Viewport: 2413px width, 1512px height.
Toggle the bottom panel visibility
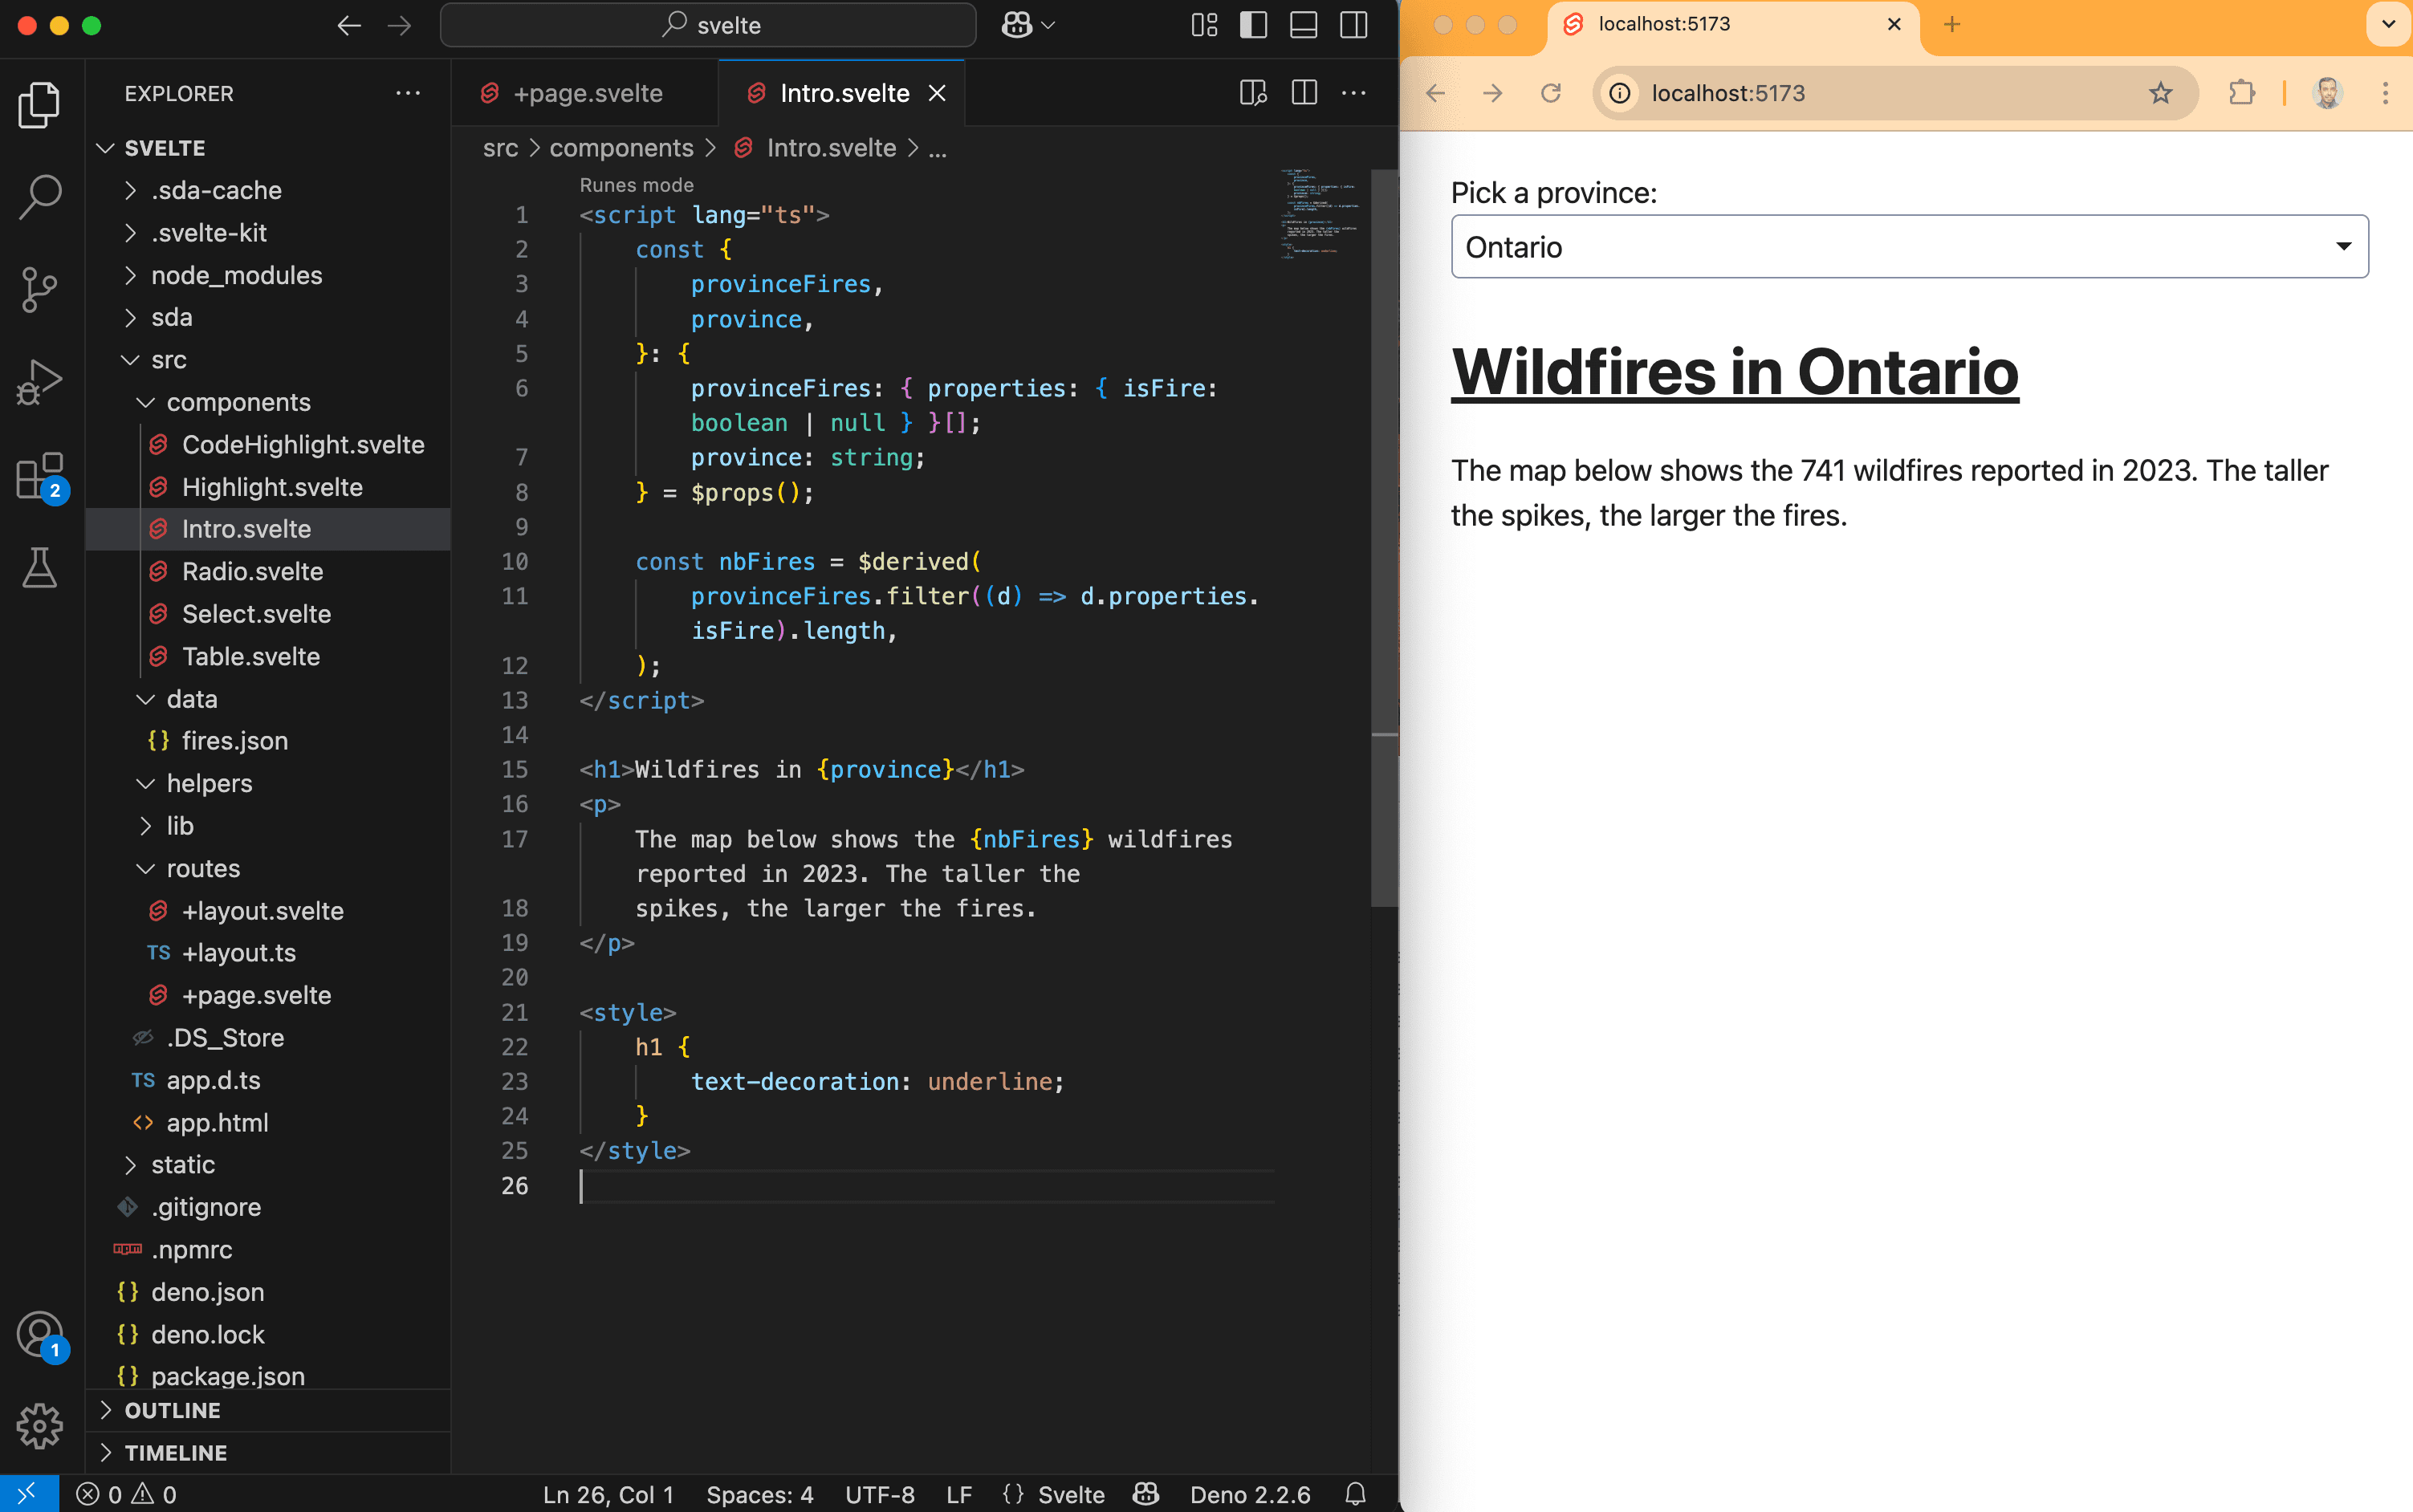(x=1303, y=25)
